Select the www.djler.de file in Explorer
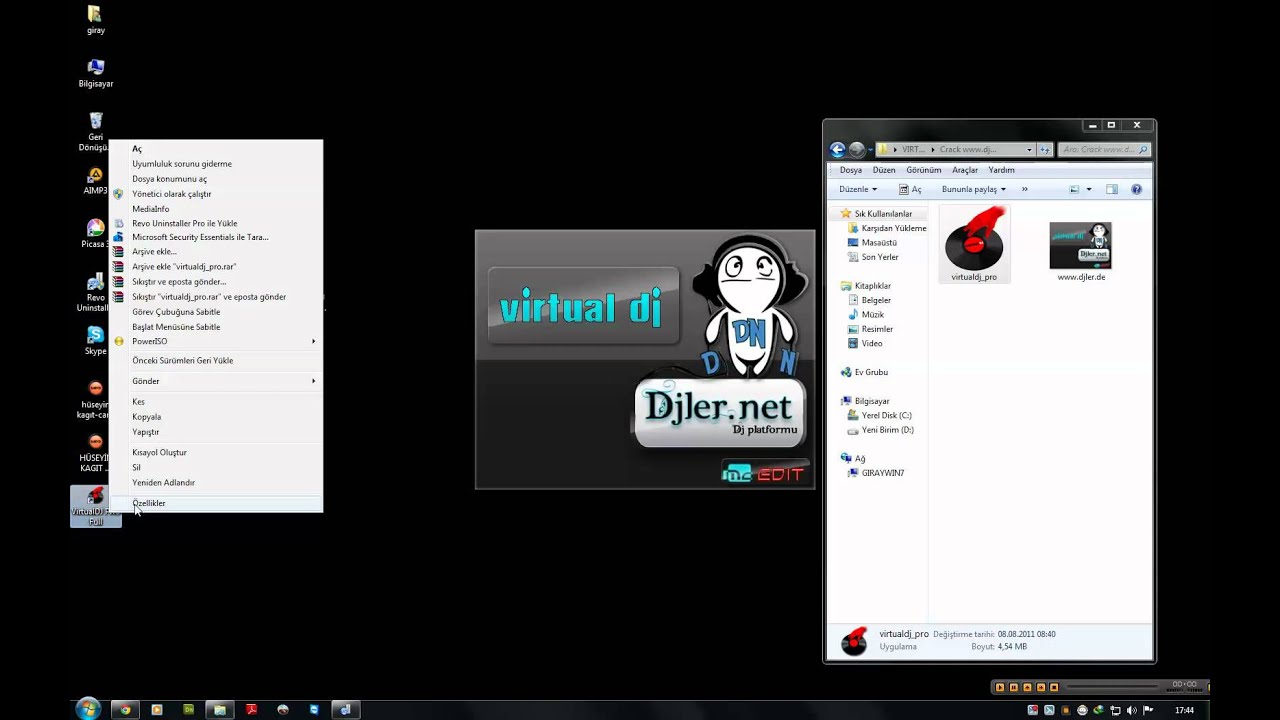1280x720 pixels. (x=1081, y=252)
